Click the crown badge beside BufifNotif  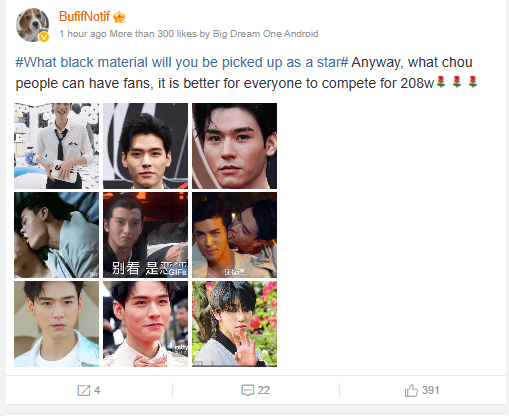[119, 17]
